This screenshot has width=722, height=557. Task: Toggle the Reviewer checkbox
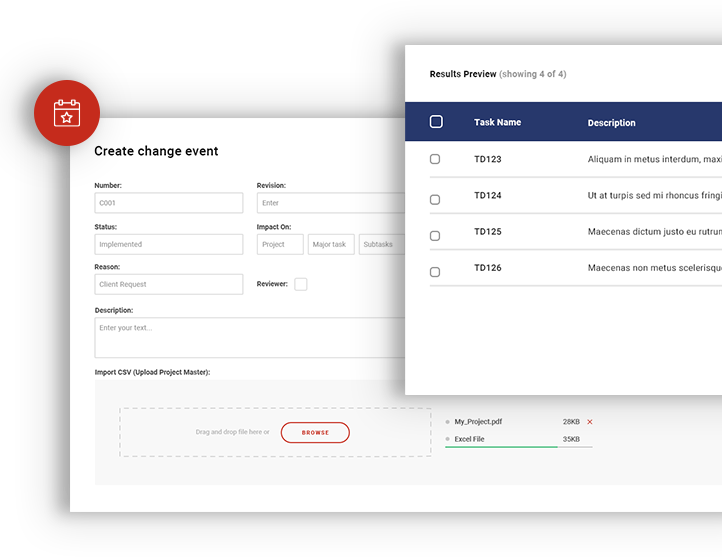click(300, 284)
